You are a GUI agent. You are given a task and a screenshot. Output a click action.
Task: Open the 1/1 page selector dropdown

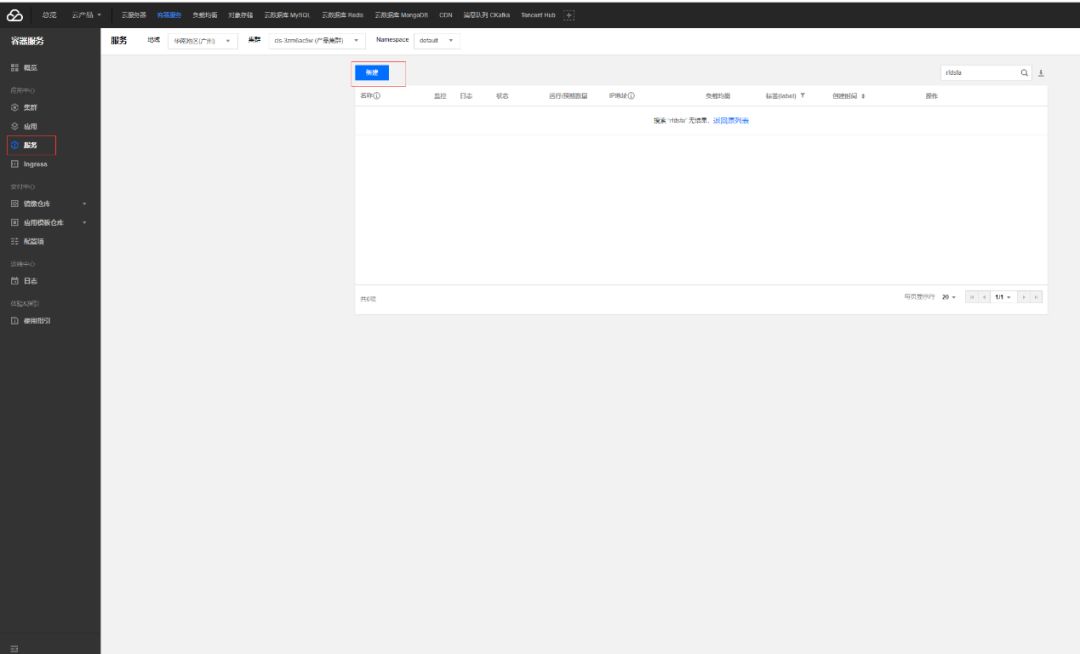(1003, 297)
